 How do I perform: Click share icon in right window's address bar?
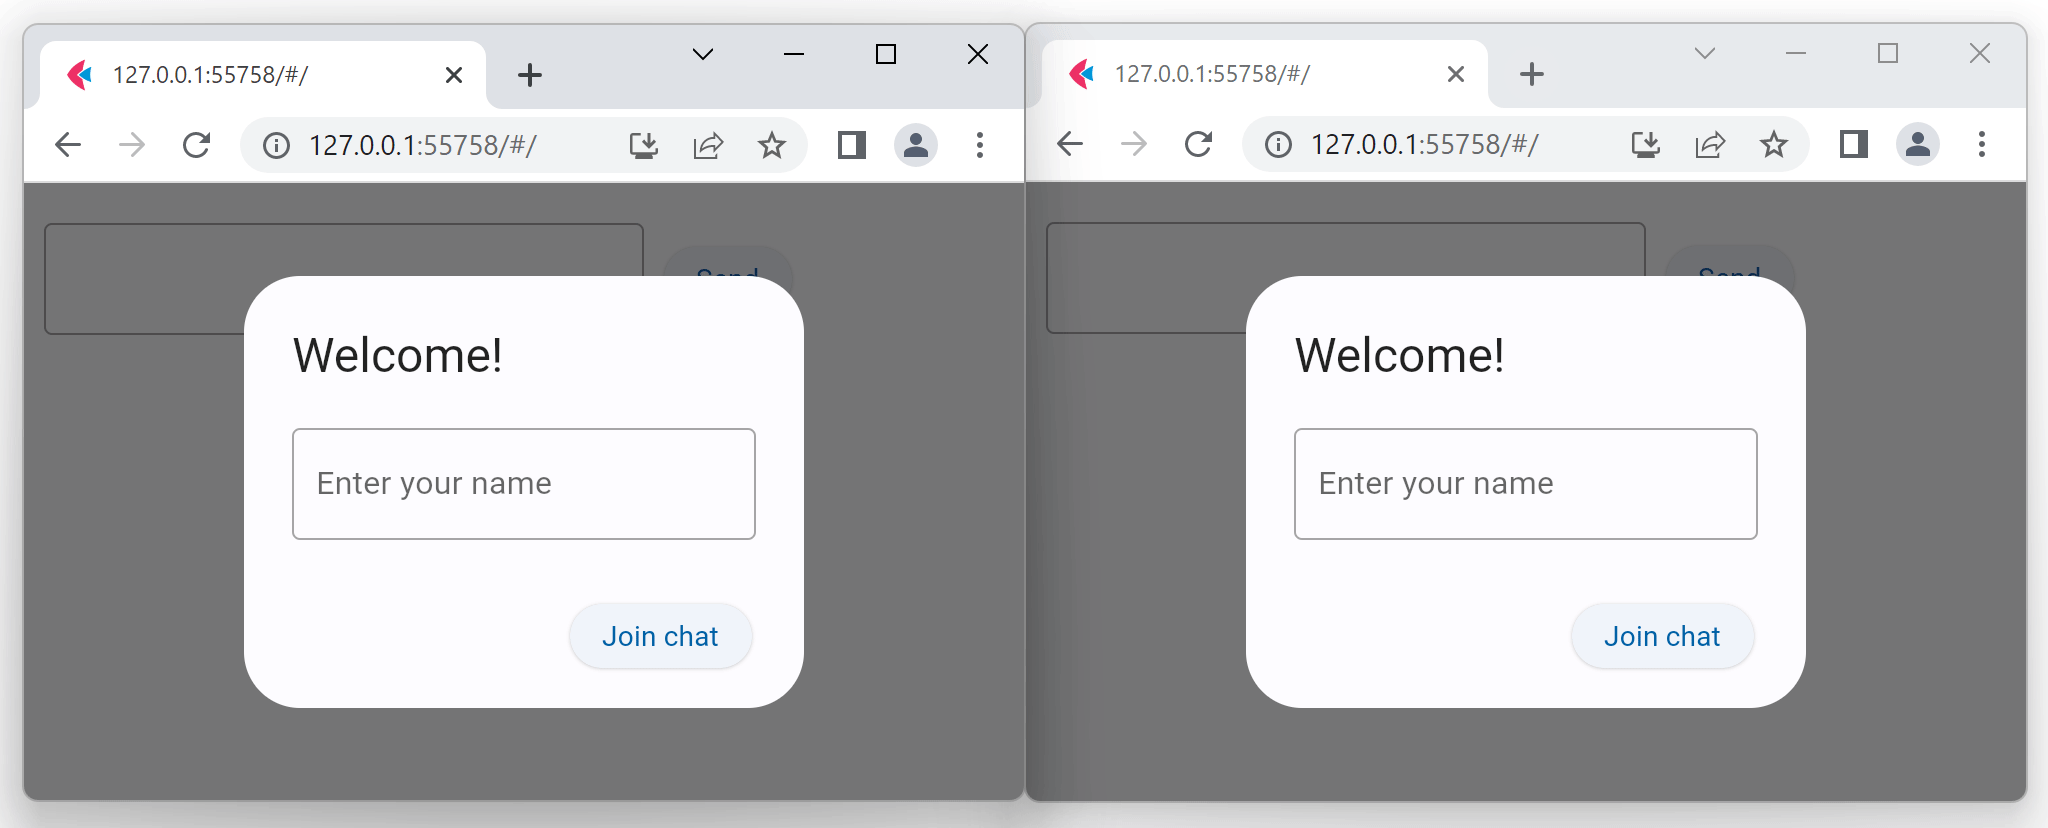tap(1710, 145)
